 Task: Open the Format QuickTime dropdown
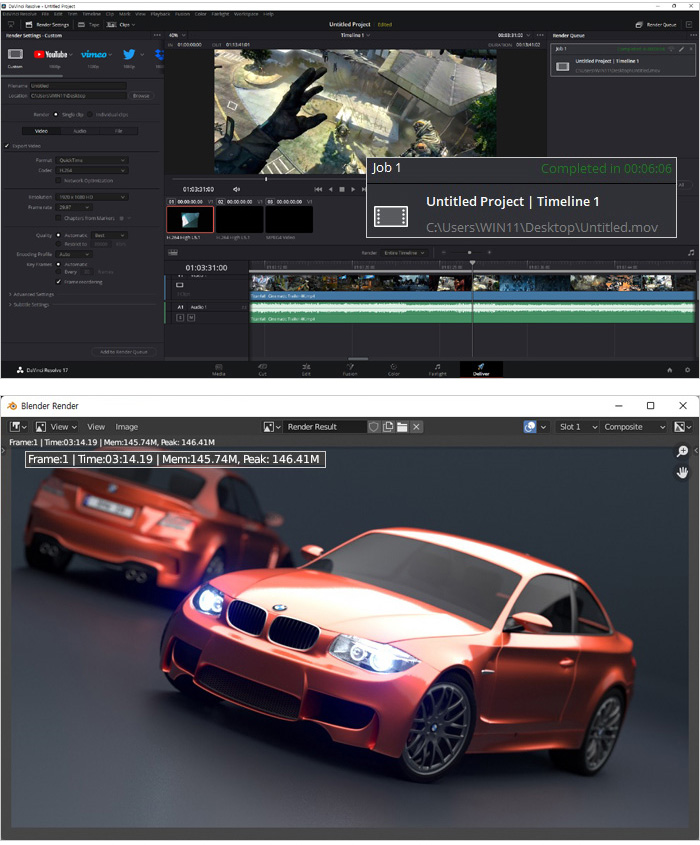(92, 160)
